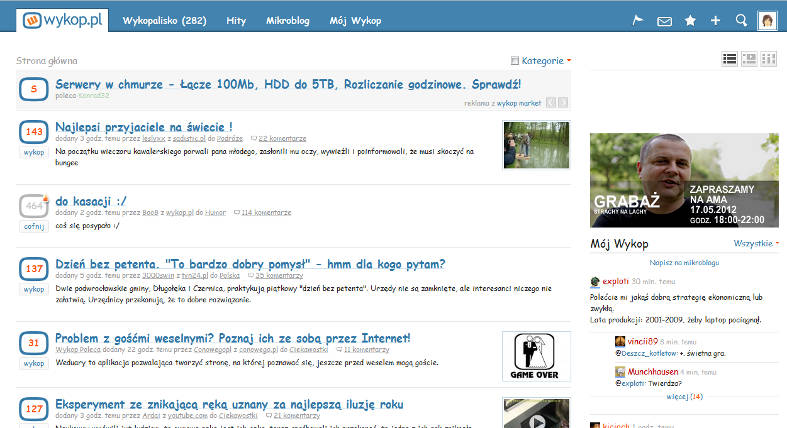Open the wykop.pl logo home link

coord(62,20)
